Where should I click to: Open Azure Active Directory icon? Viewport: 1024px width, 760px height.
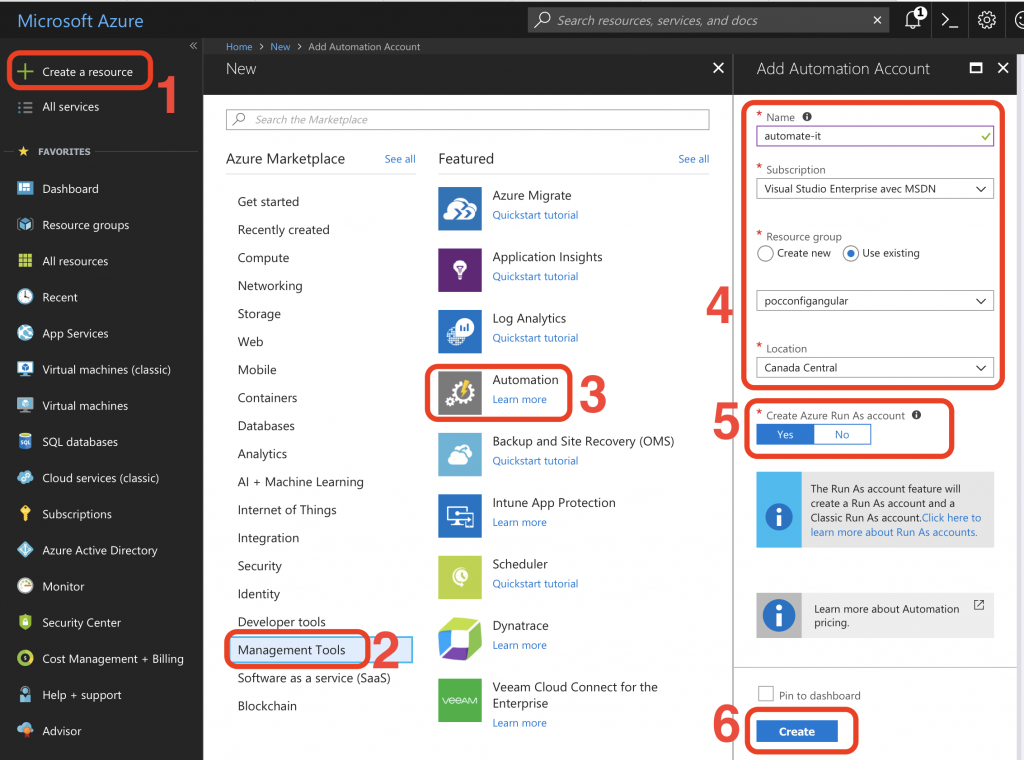(25, 550)
